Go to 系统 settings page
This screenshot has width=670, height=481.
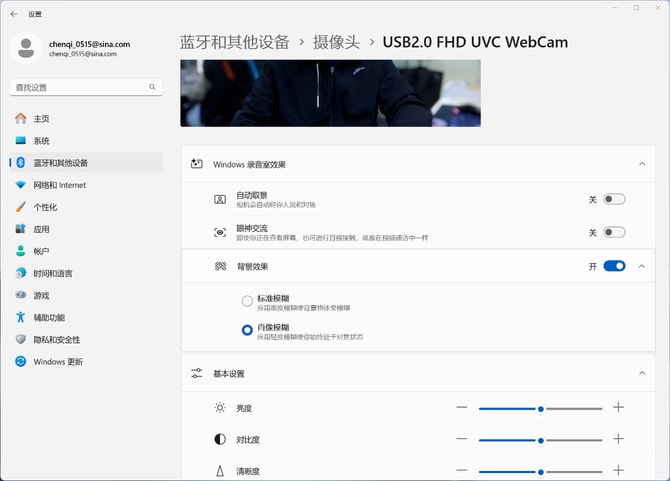(41, 141)
